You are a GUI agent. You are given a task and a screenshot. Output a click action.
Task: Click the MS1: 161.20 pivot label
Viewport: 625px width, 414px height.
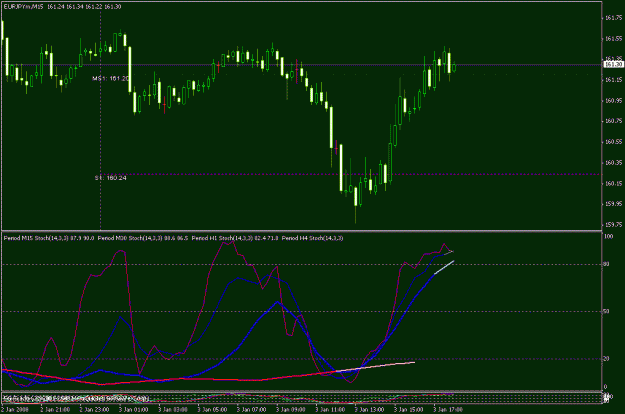(x=110, y=78)
